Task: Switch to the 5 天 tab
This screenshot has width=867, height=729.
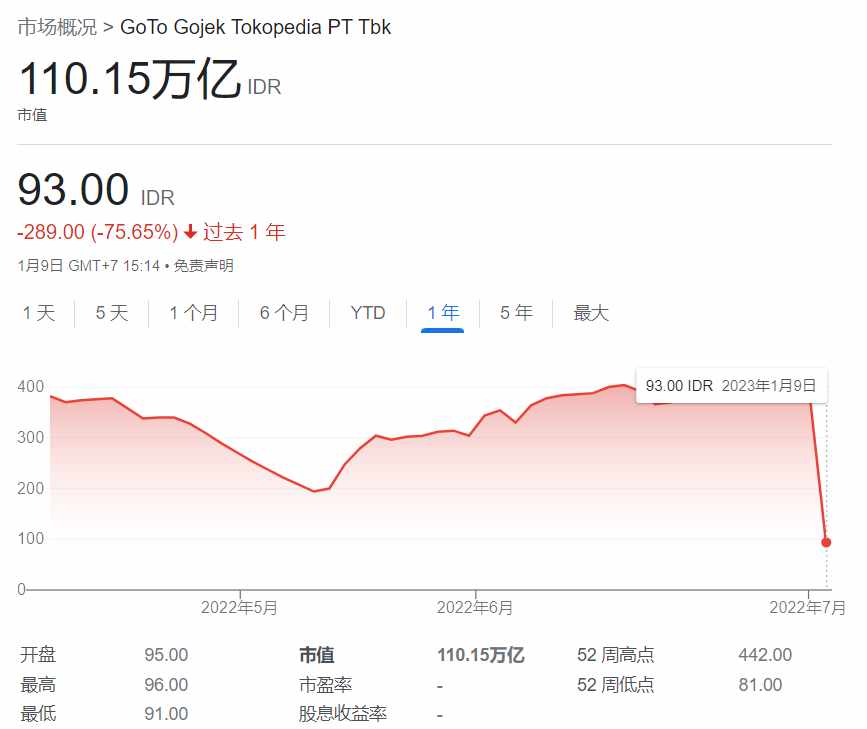Action: point(112,313)
